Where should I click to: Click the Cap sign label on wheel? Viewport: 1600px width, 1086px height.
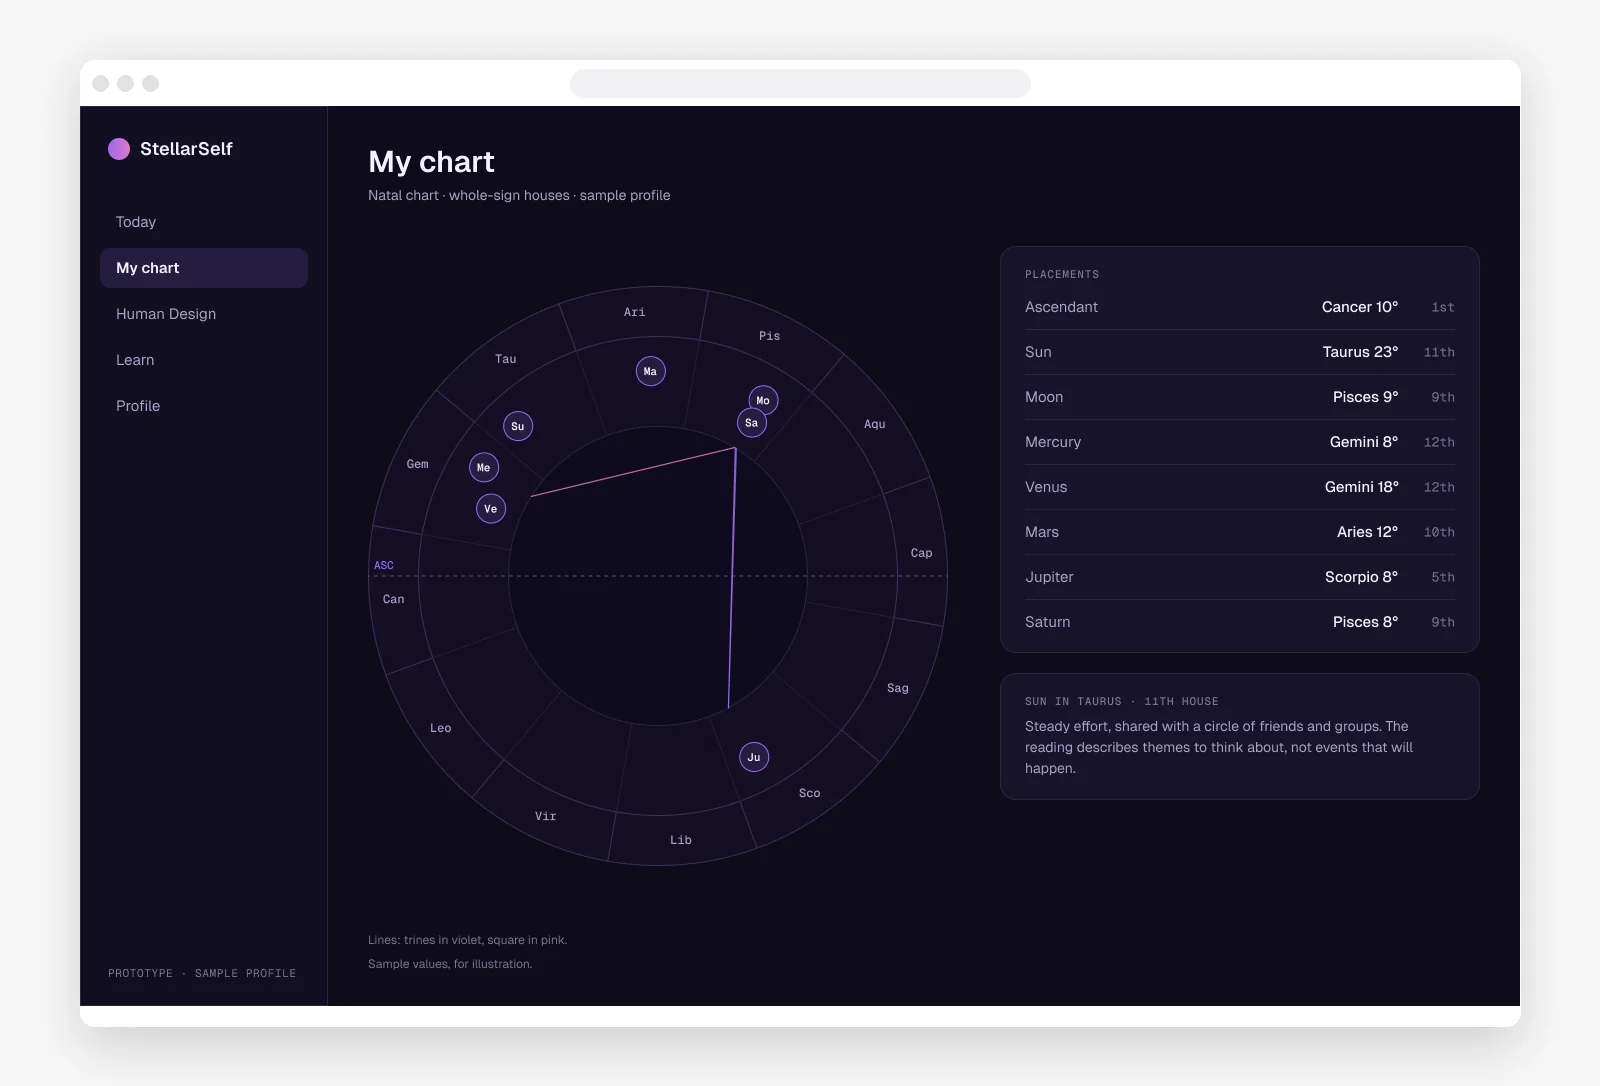[x=921, y=553]
